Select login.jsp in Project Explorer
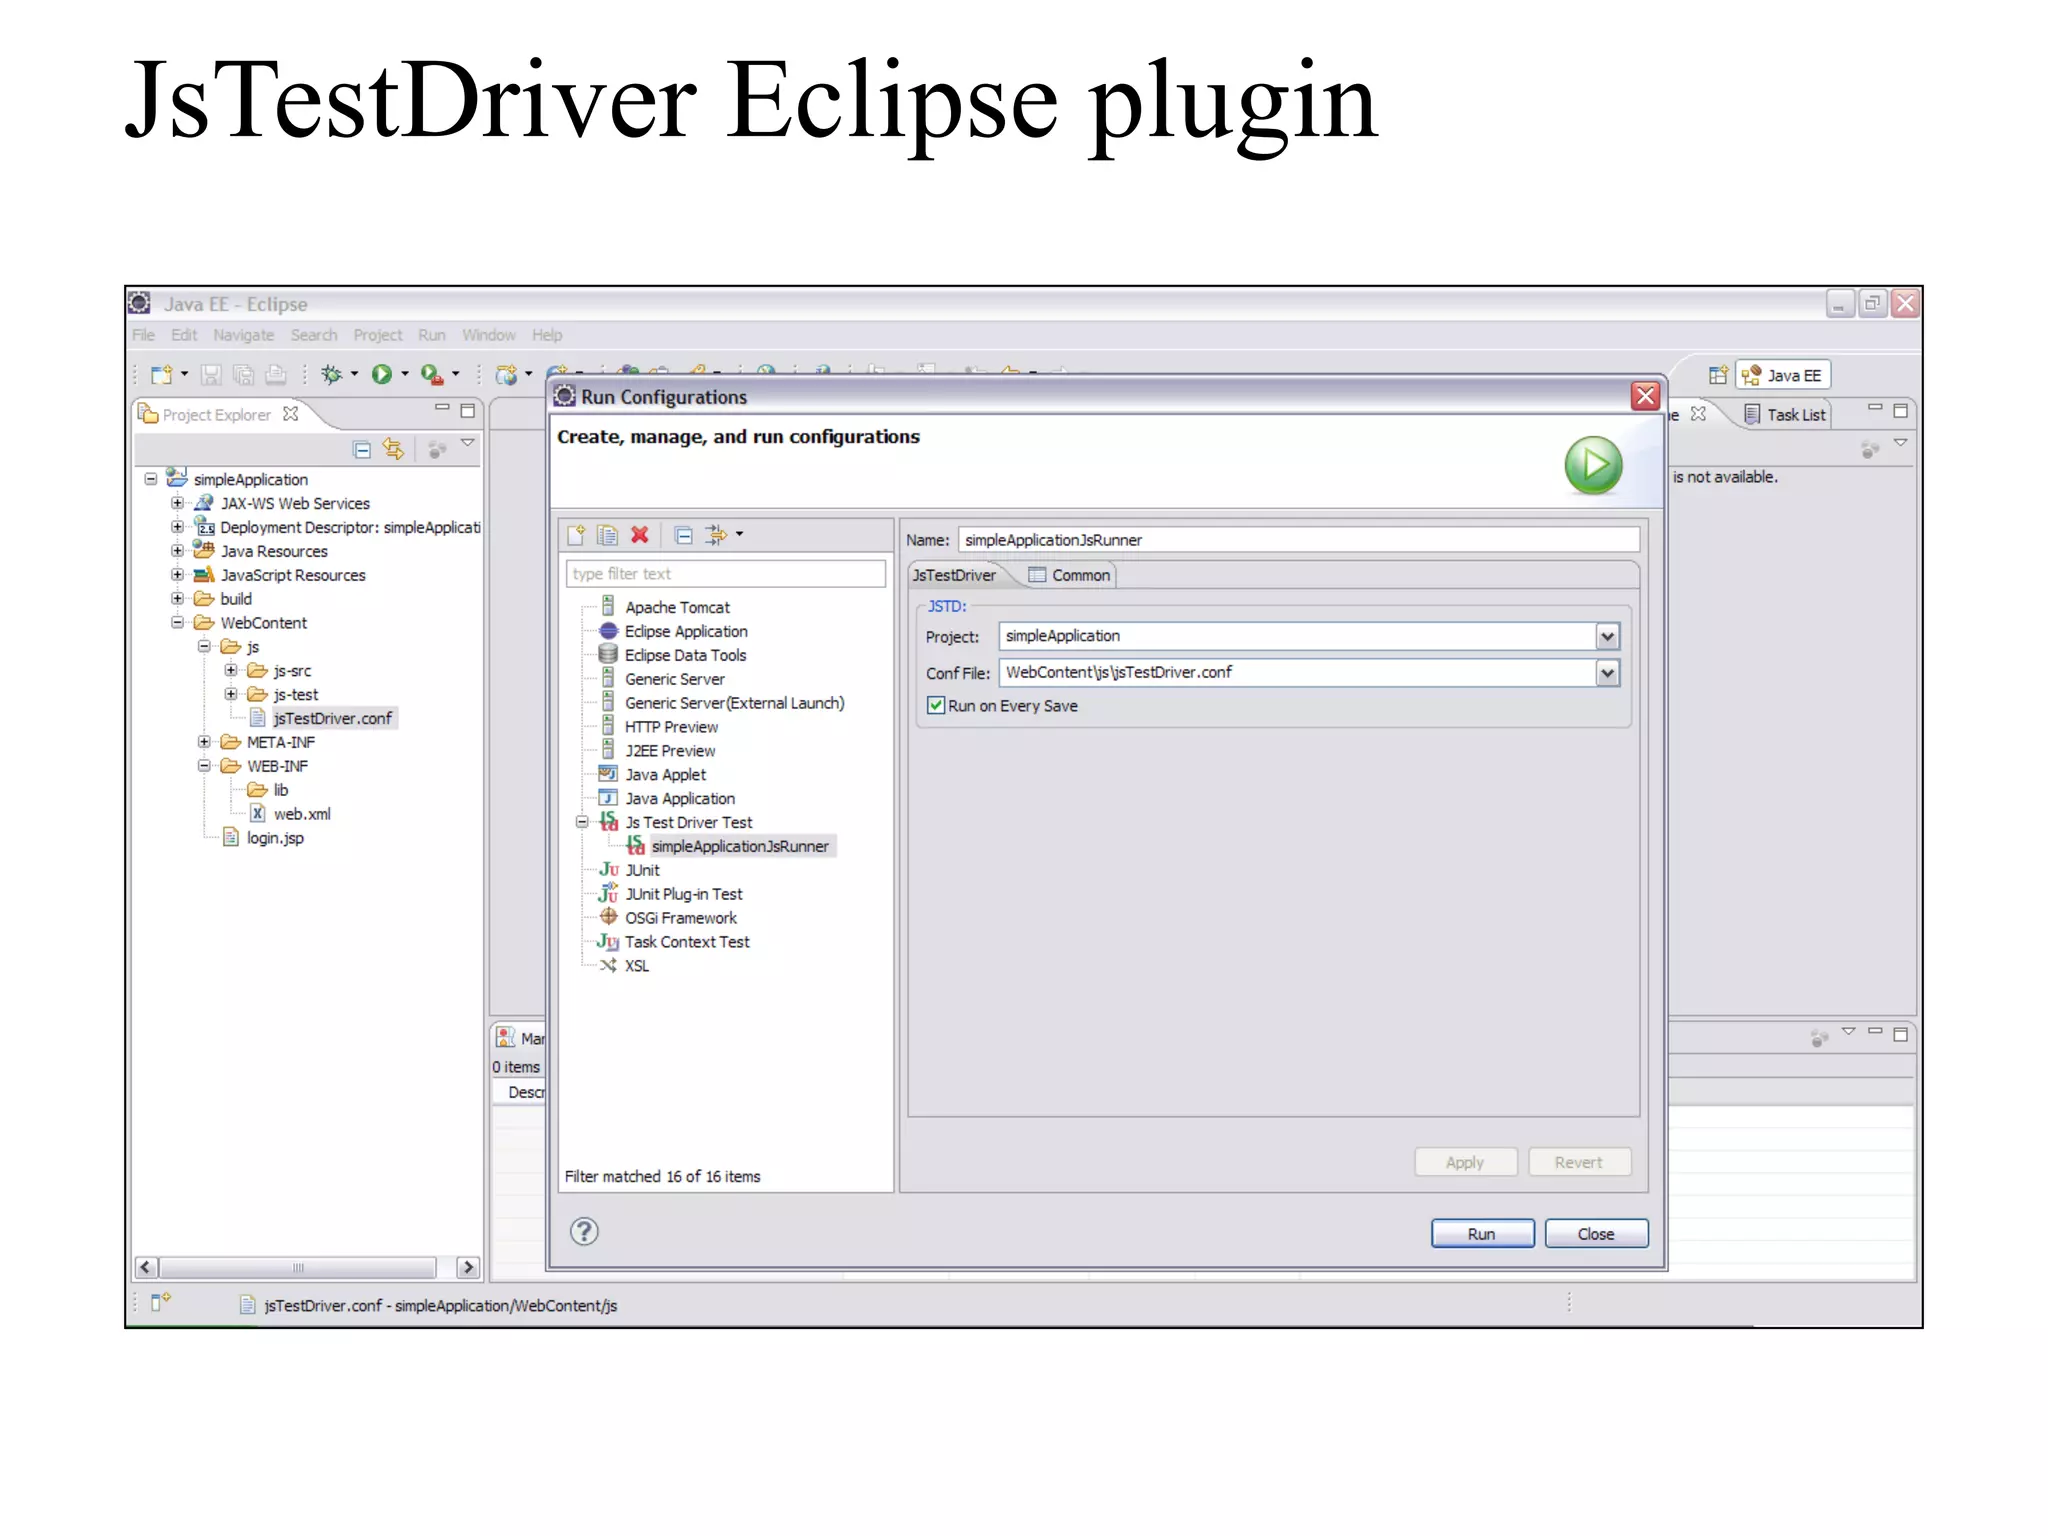 click(x=275, y=838)
